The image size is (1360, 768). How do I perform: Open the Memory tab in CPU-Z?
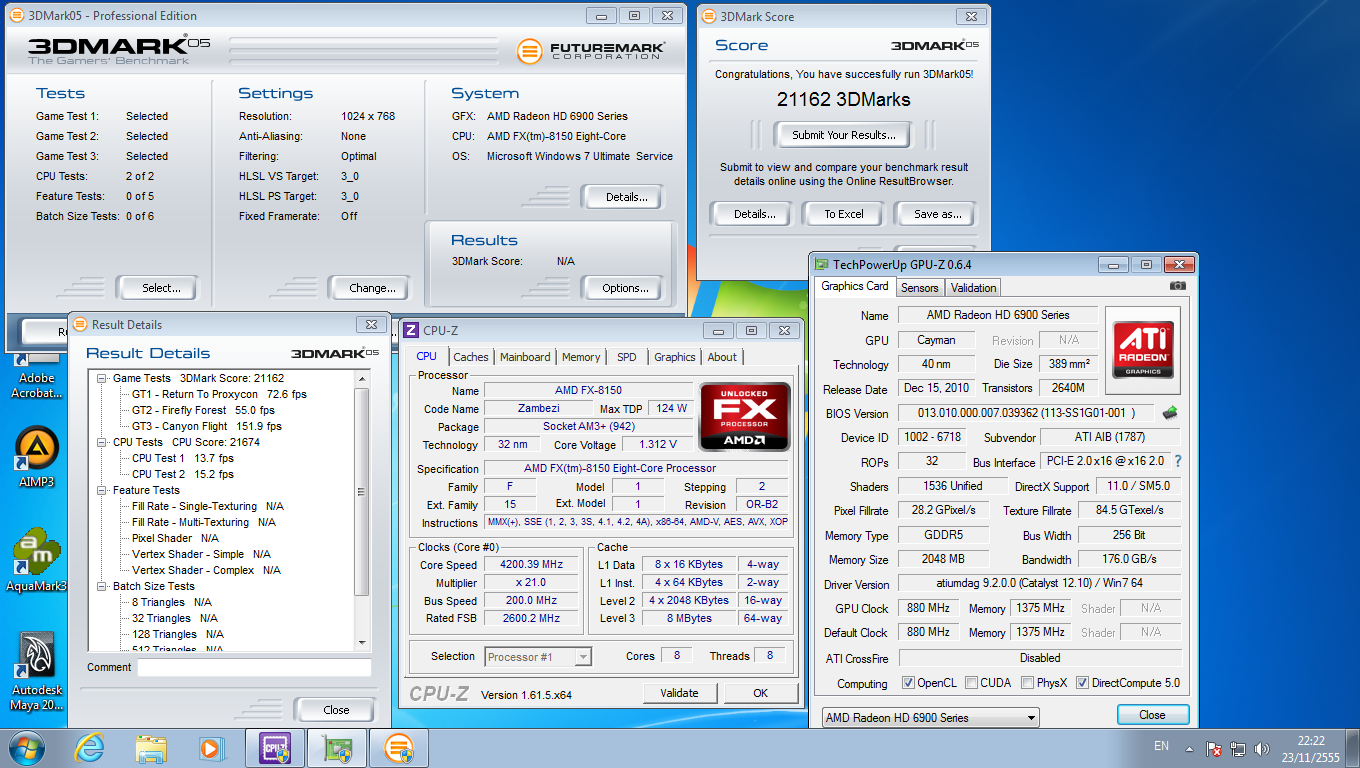click(x=581, y=357)
